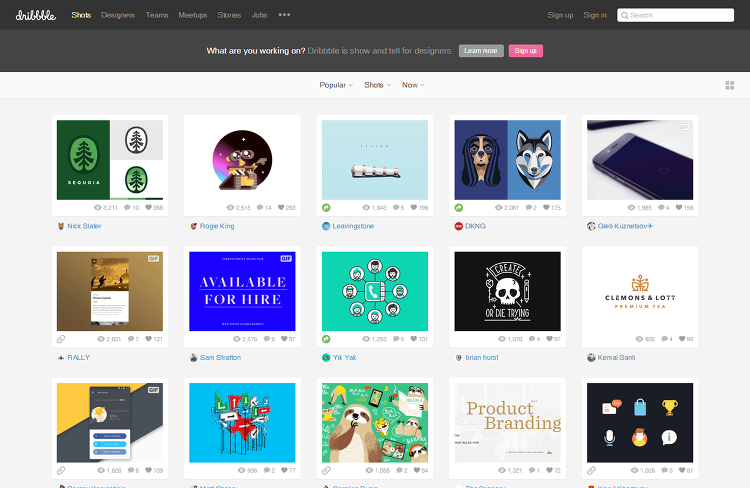
Task: Open the Clemons & Lott shot thumbnail
Action: pyautogui.click(x=640, y=291)
